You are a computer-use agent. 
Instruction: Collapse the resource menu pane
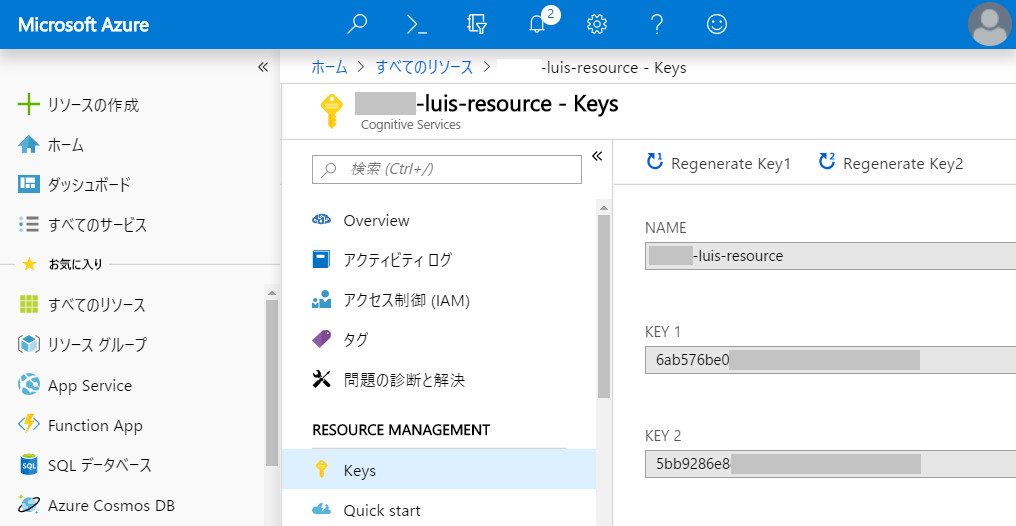(597, 155)
